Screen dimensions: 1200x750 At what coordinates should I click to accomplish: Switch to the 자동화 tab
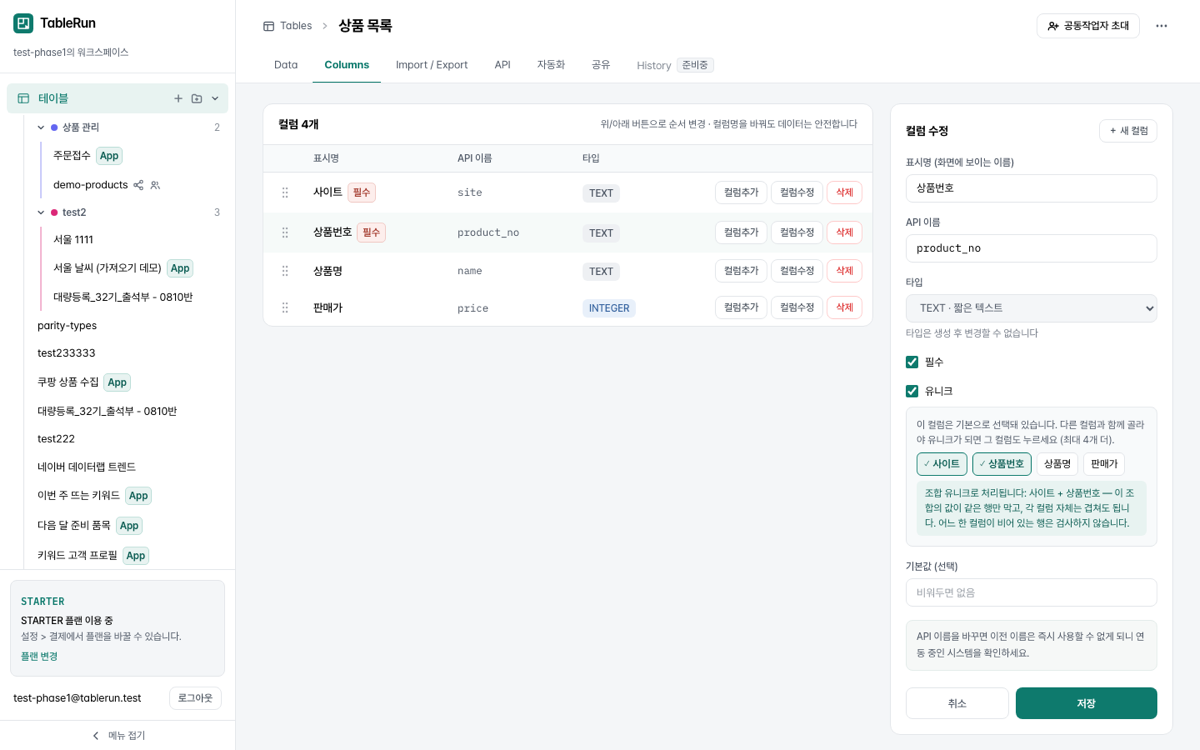pyautogui.click(x=551, y=65)
